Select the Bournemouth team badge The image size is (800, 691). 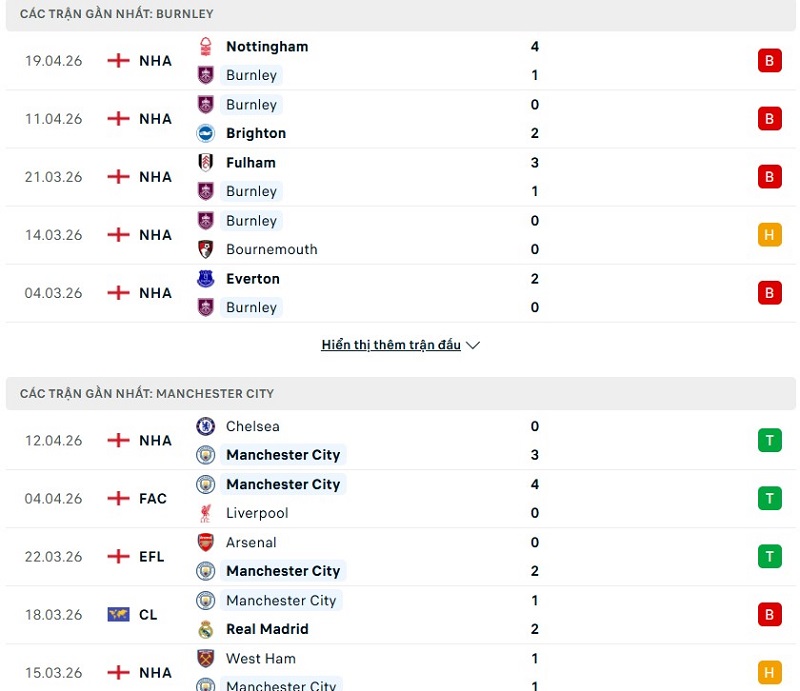point(206,249)
